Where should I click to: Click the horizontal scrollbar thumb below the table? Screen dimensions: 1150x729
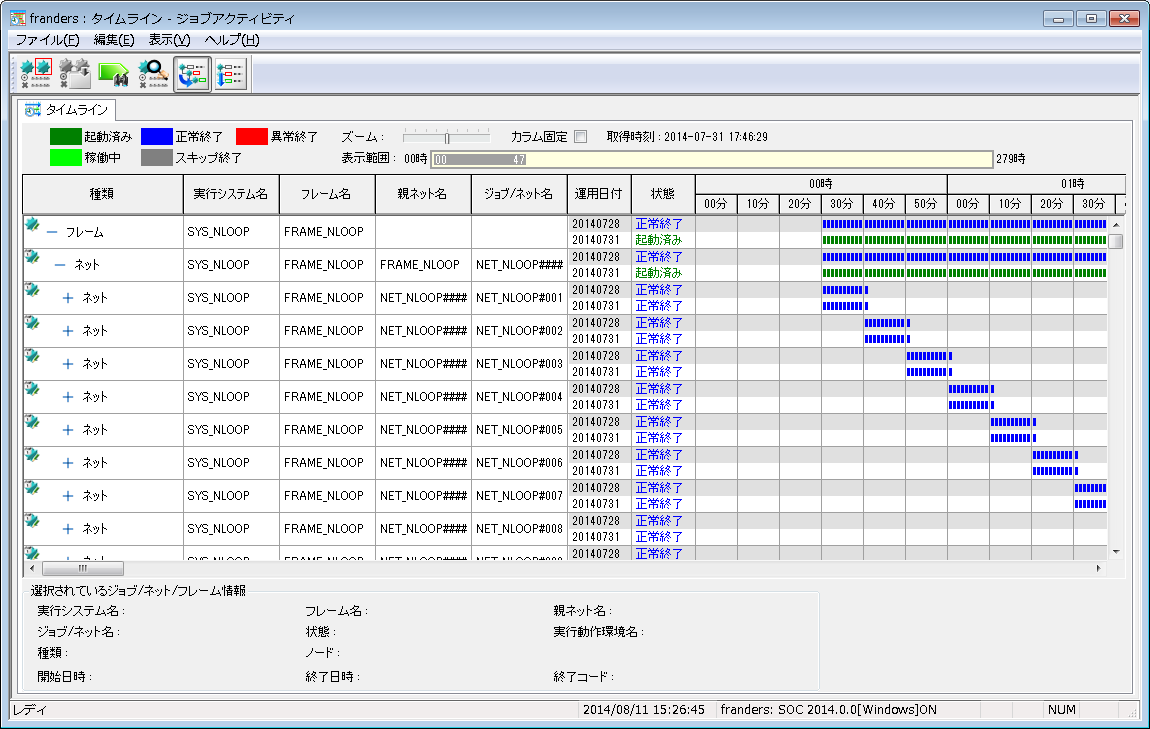click(x=83, y=568)
